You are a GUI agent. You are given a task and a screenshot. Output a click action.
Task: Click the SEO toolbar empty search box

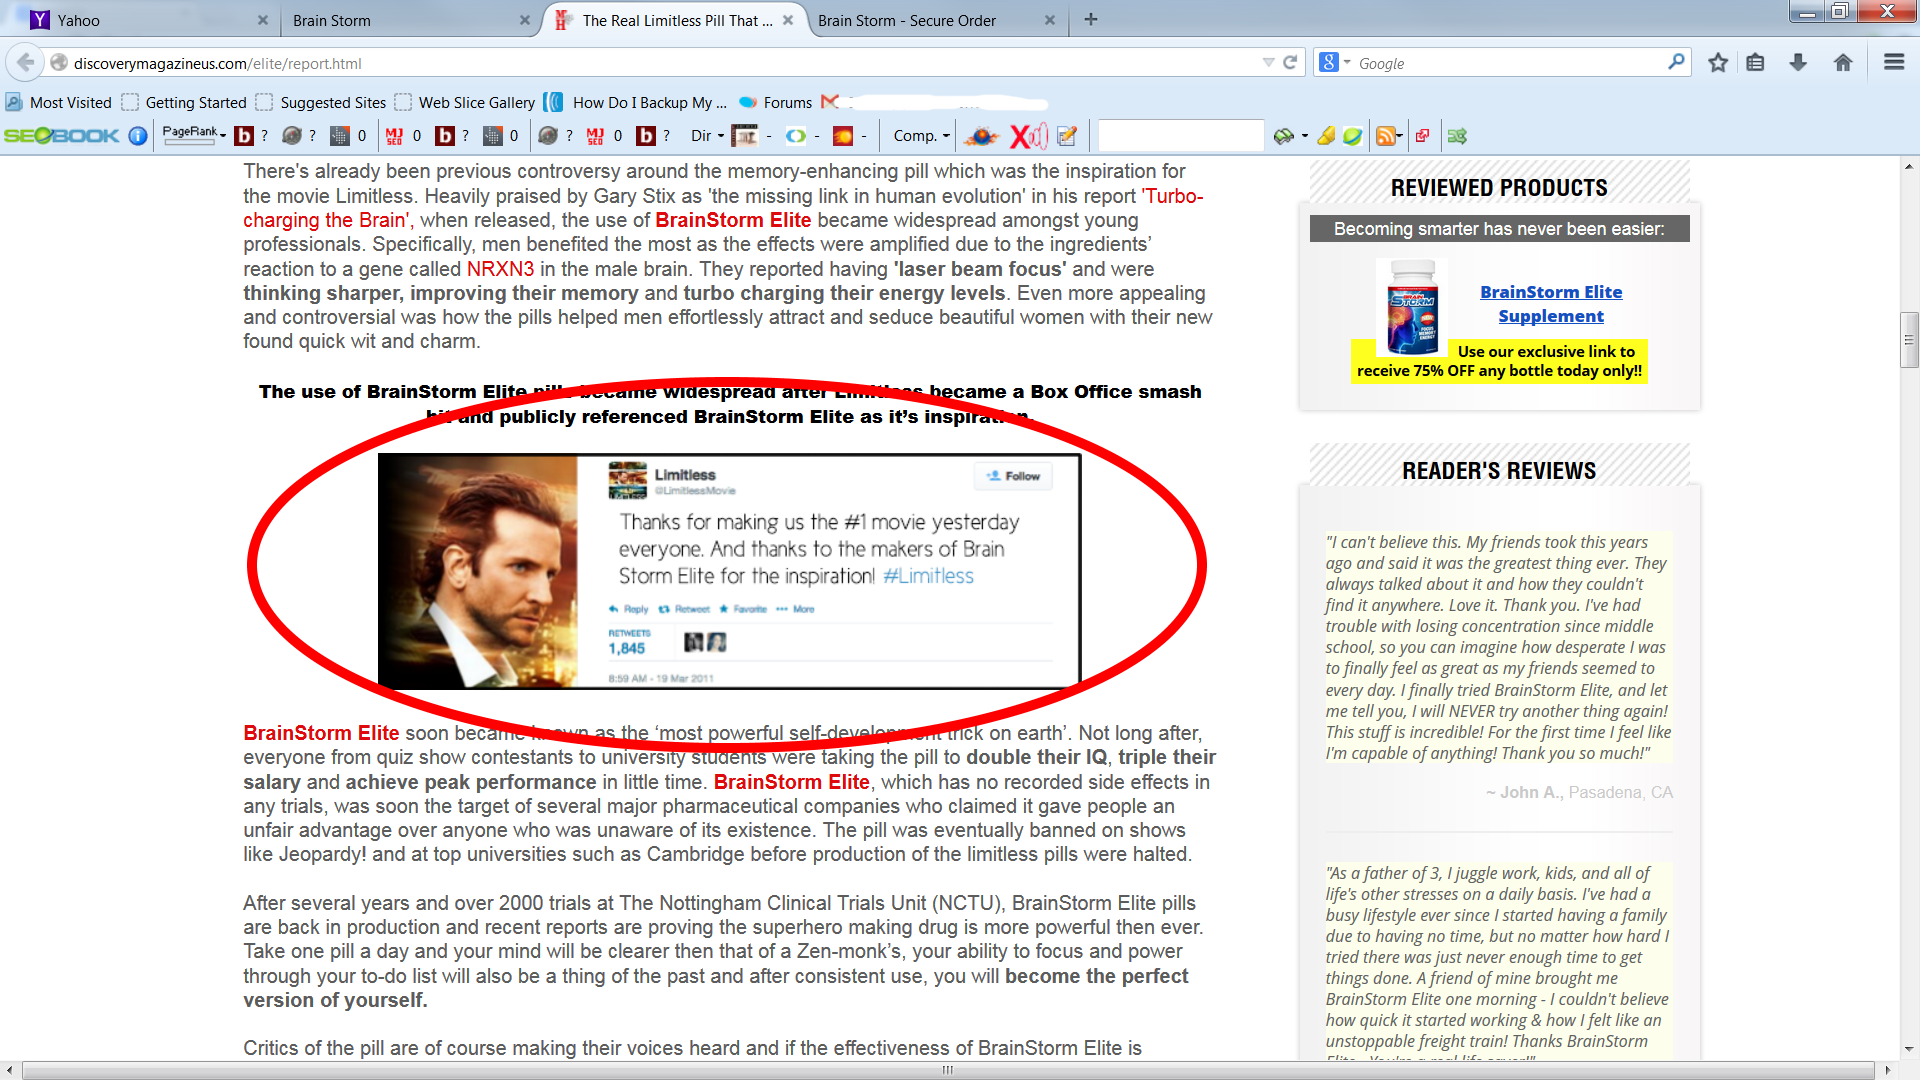pyautogui.click(x=1181, y=136)
